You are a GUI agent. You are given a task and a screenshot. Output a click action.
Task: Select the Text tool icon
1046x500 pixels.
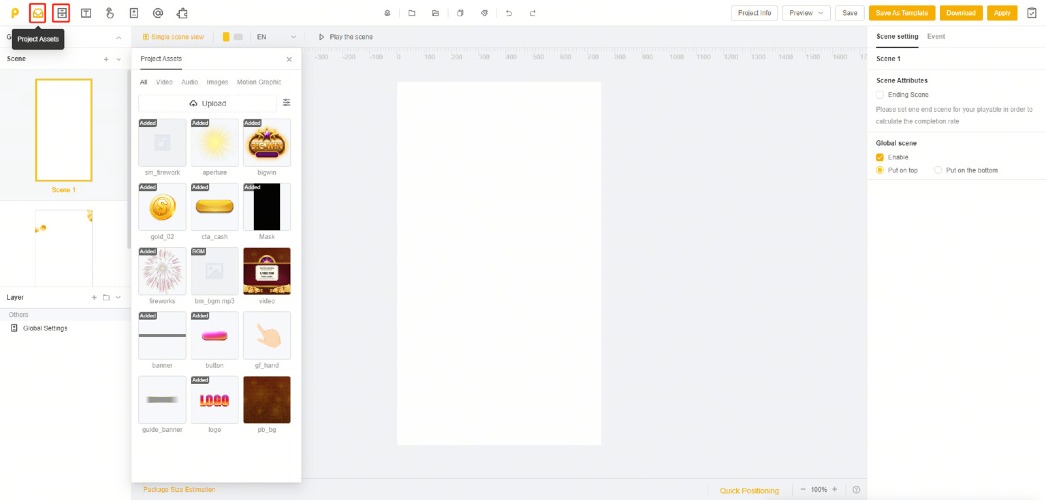[x=85, y=13]
